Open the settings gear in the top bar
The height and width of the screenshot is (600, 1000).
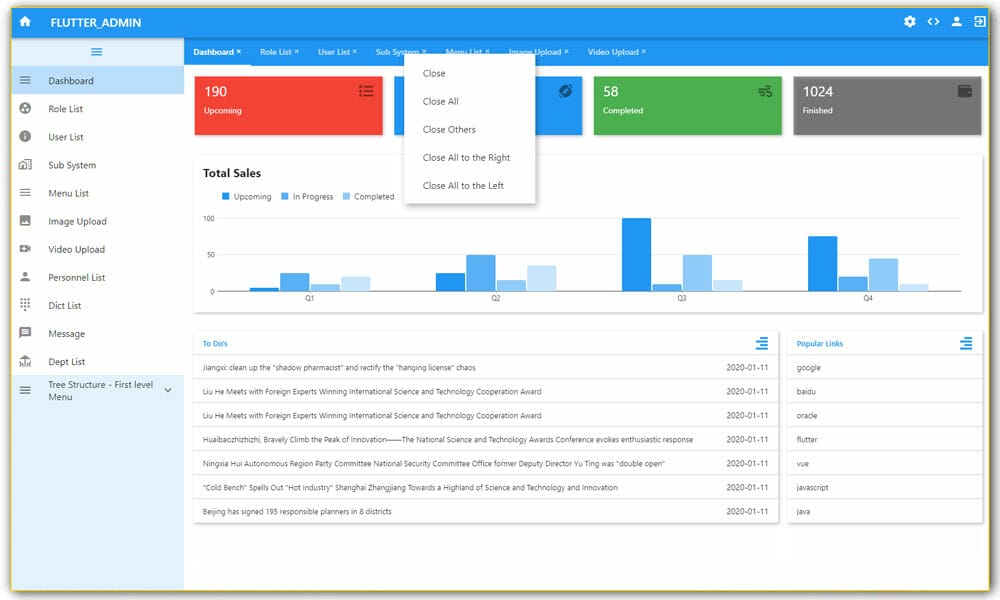[x=910, y=21]
